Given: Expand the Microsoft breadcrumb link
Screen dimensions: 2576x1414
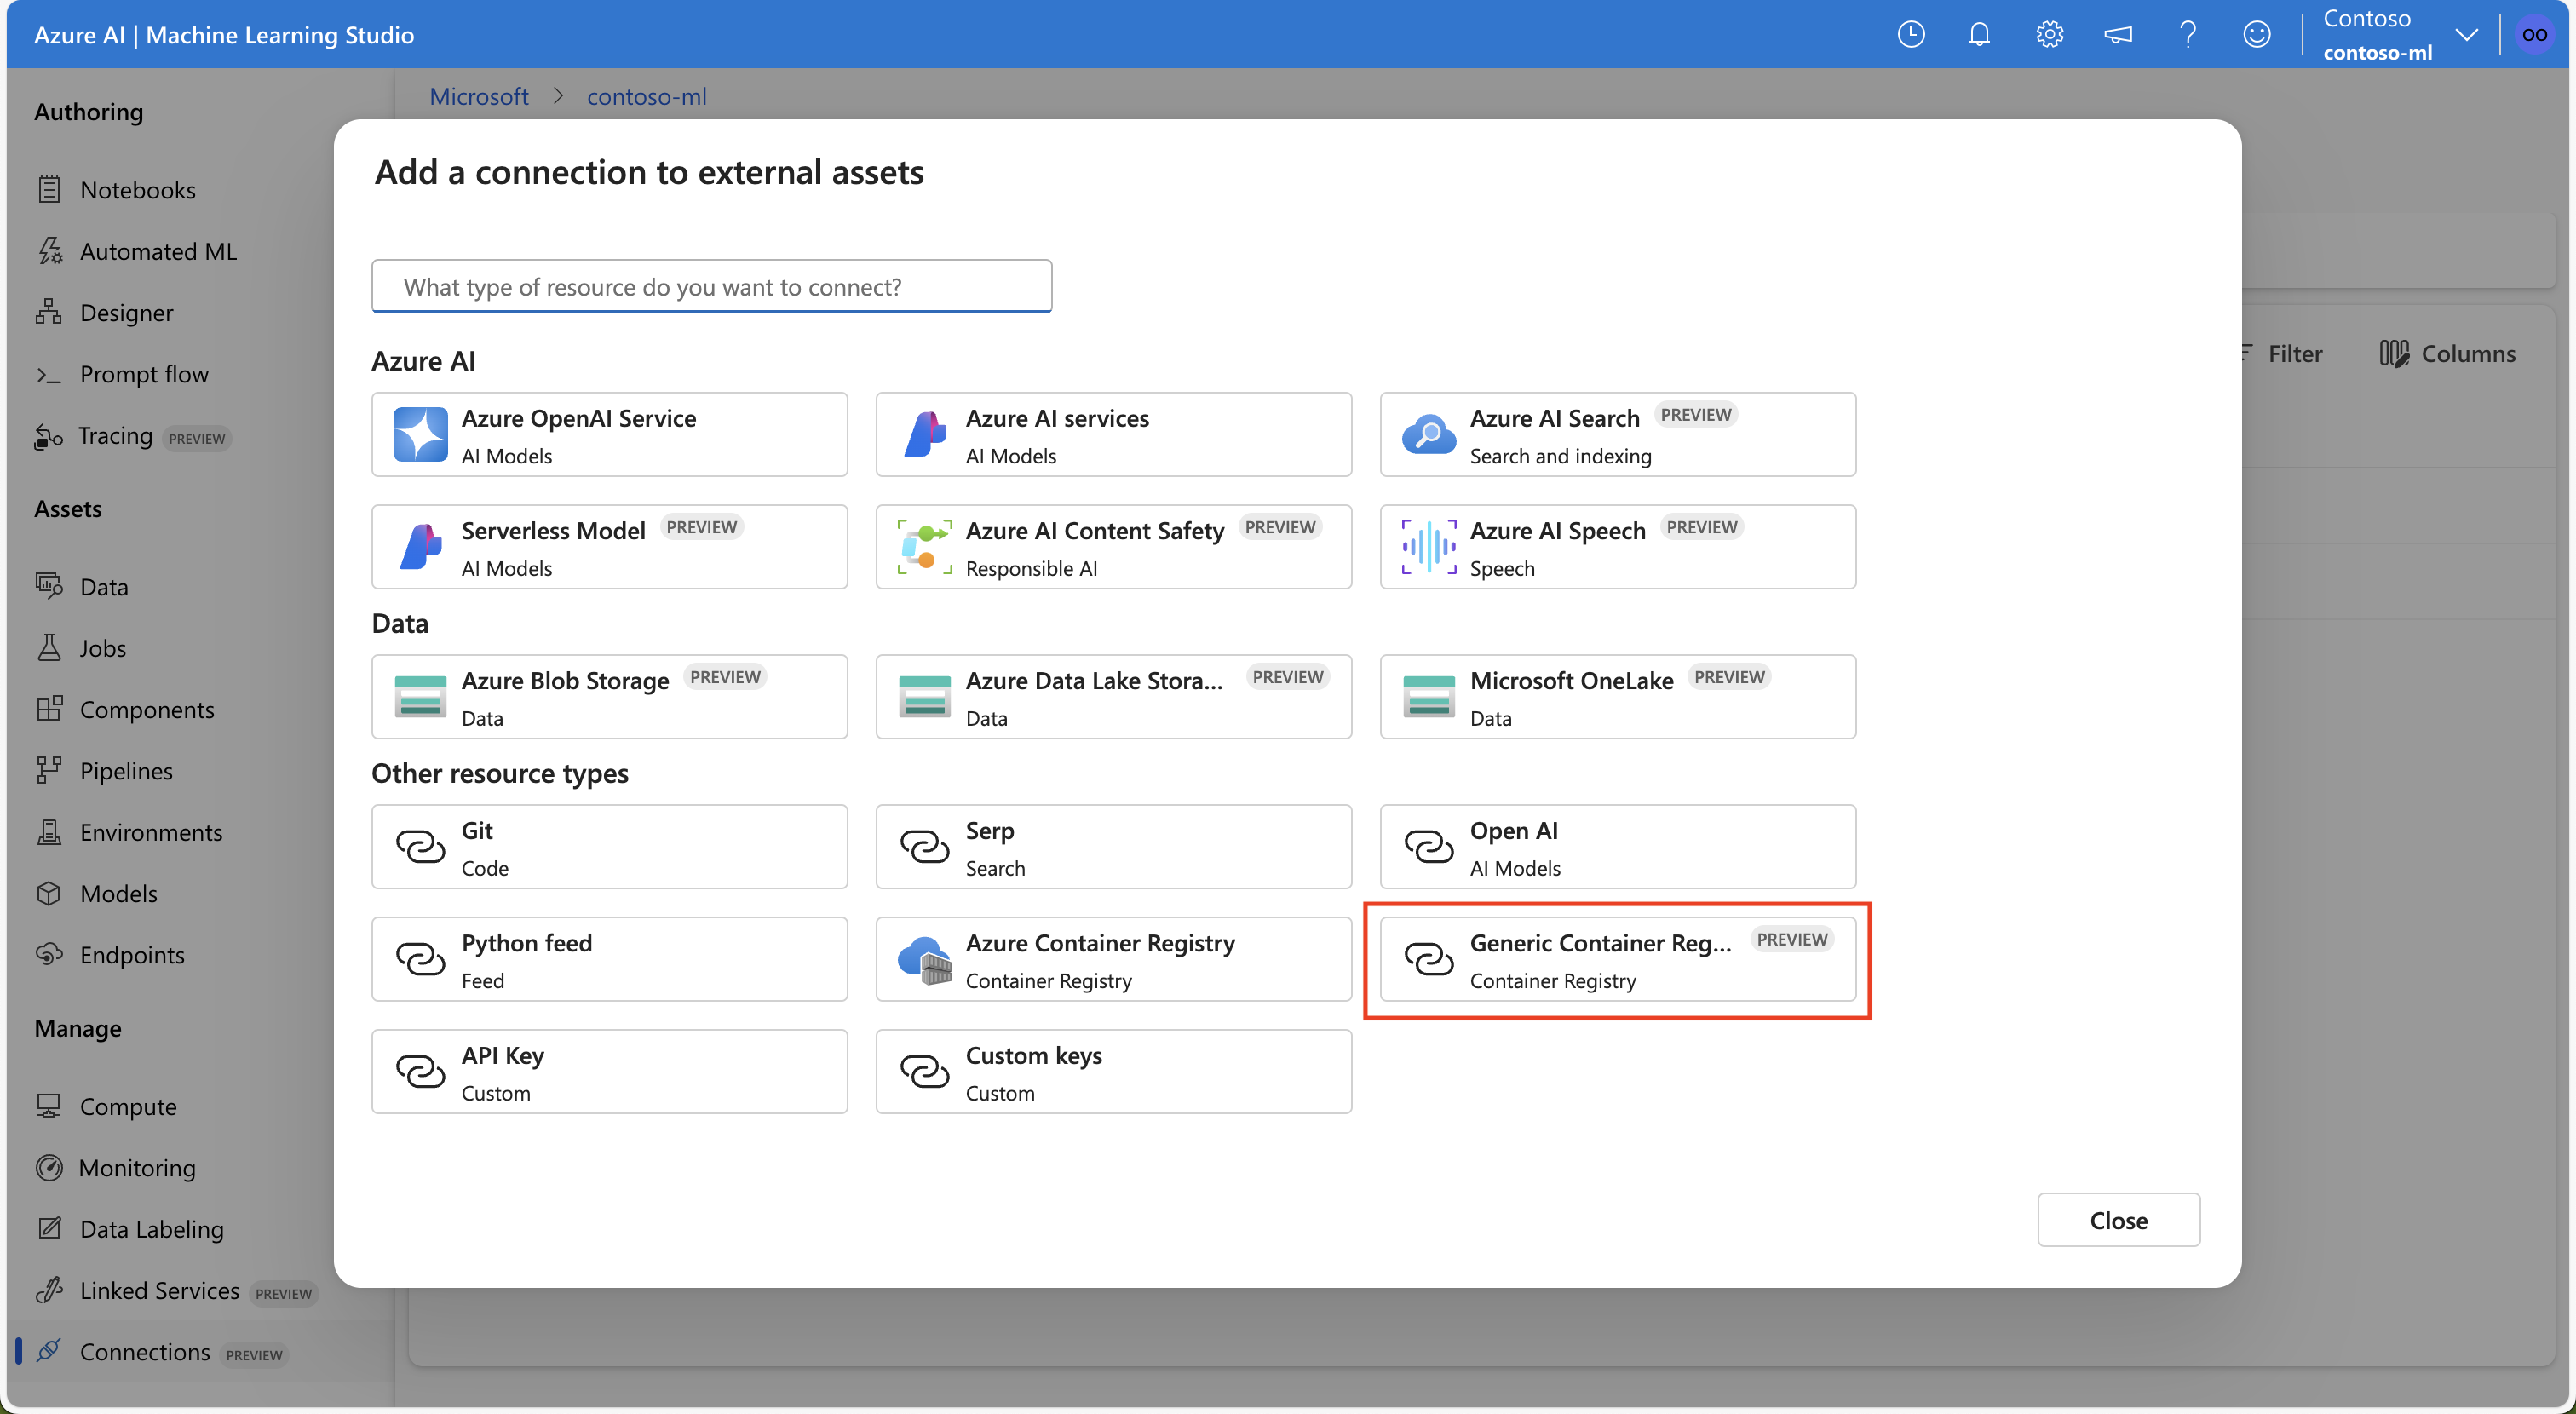Looking at the screenshot, I should pyautogui.click(x=479, y=94).
